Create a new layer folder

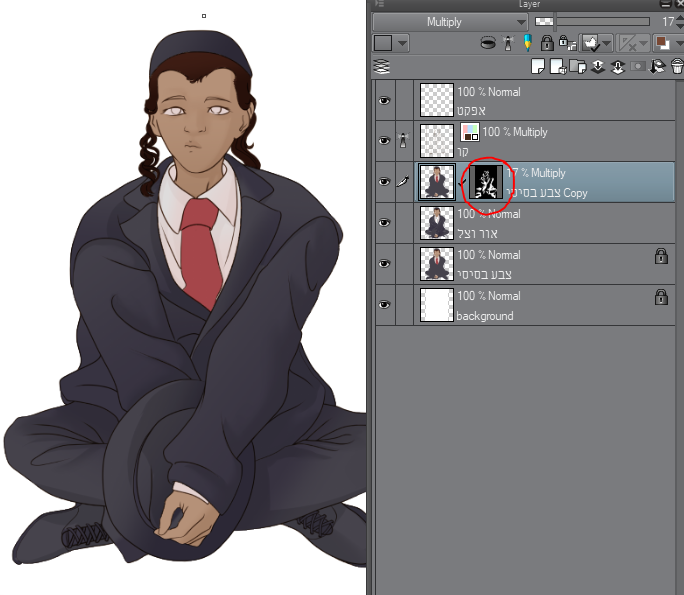click(x=578, y=67)
